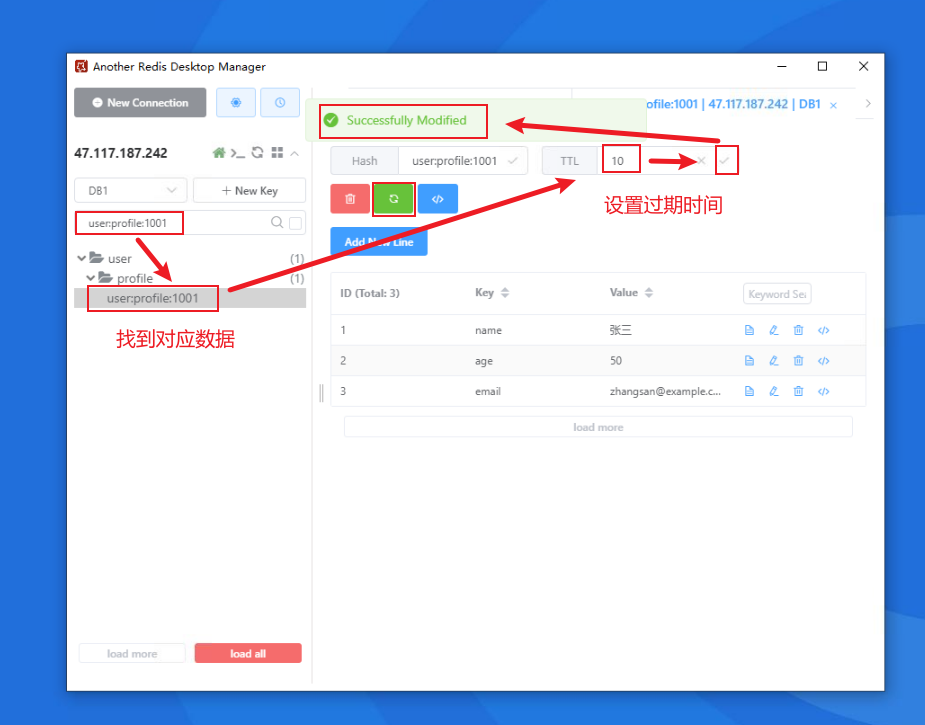Switch to the 47.117.187.242 | DB1 tab
Screen dimensions: 925x725
(x=733, y=104)
